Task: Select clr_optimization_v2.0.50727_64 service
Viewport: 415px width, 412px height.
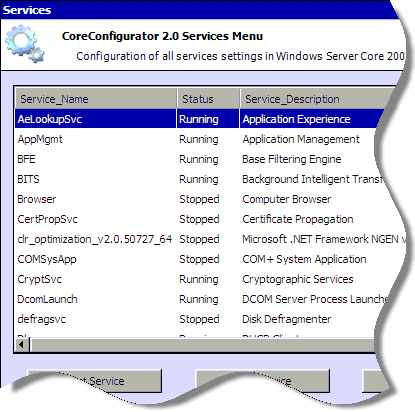Action: (x=95, y=239)
